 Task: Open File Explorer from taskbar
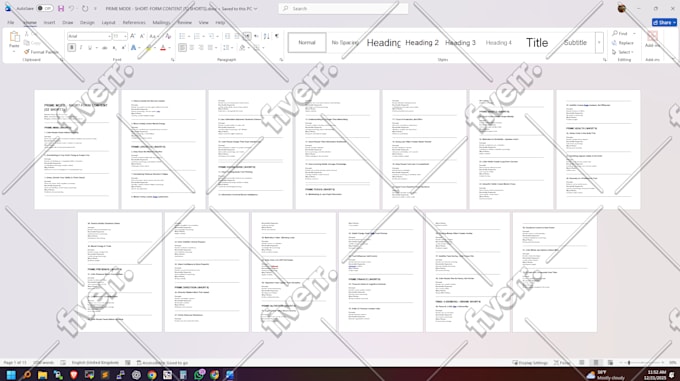click(42, 375)
